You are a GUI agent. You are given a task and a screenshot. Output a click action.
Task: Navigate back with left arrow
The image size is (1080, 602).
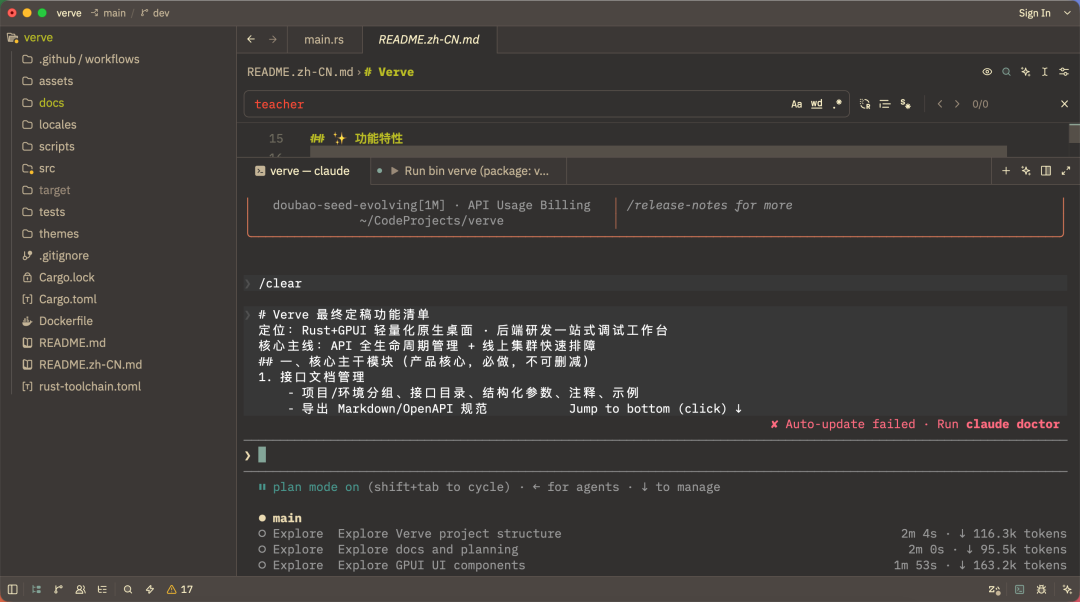tap(251, 39)
